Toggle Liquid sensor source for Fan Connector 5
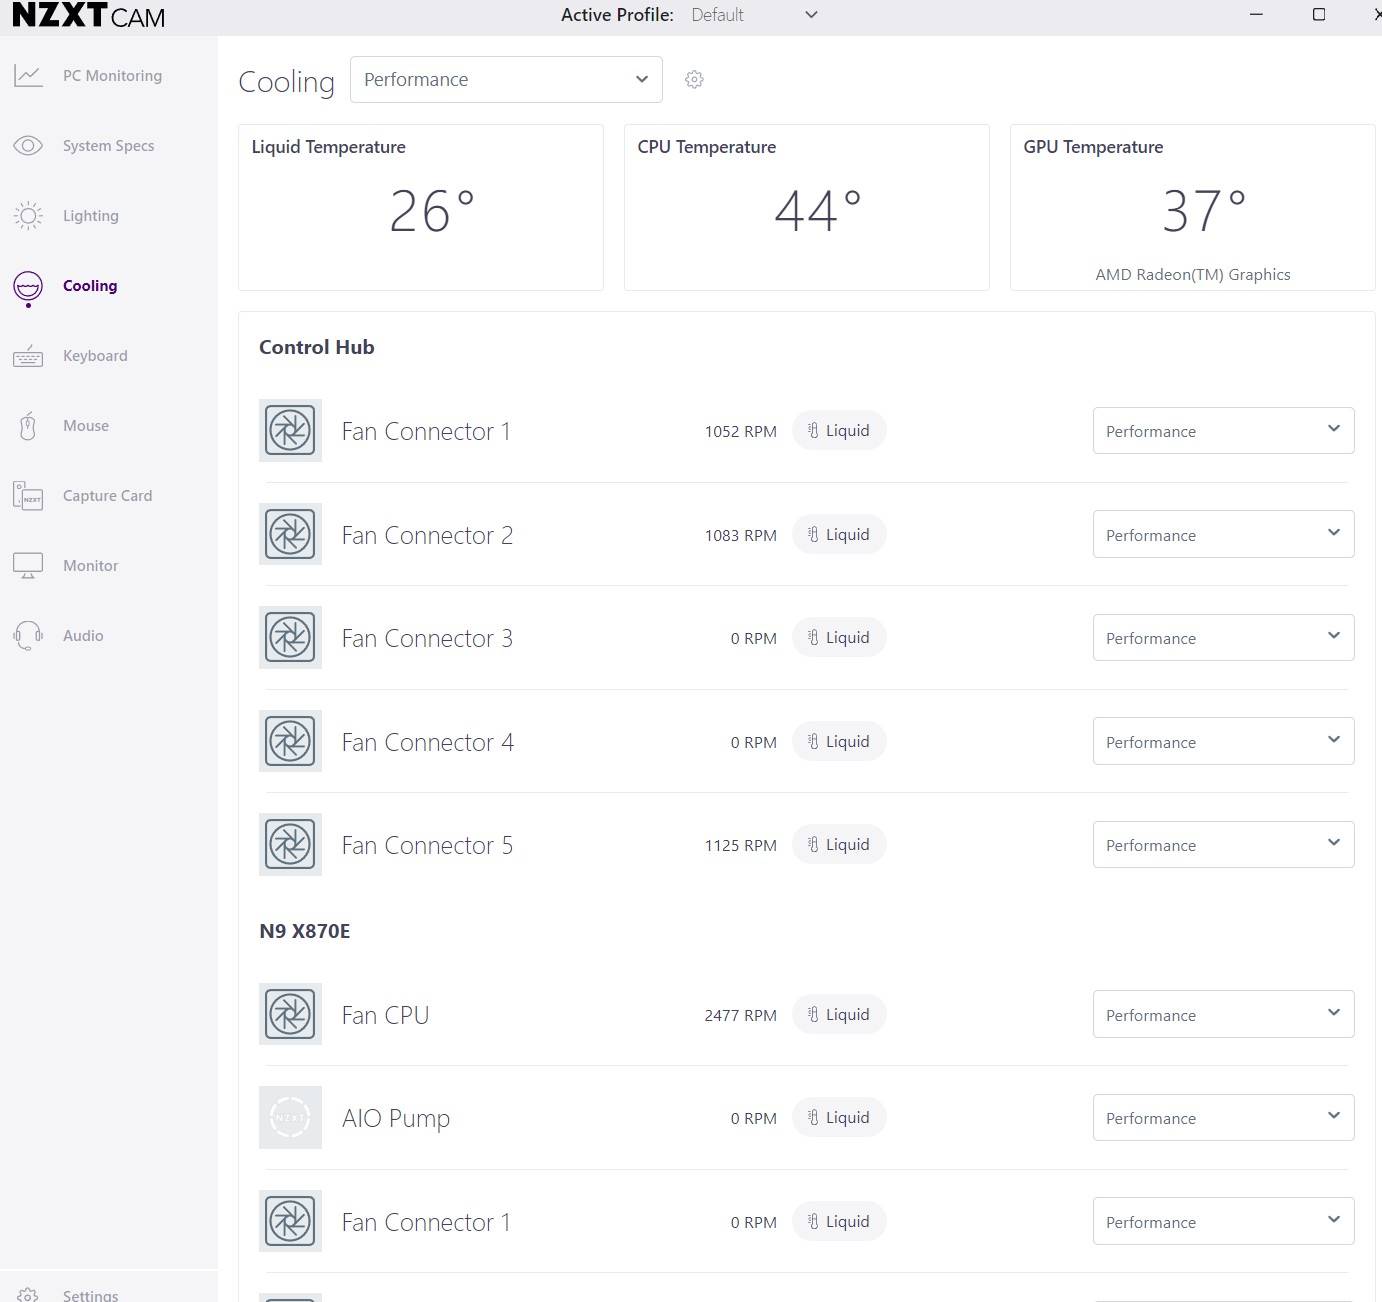This screenshot has width=1382, height=1302. [839, 845]
